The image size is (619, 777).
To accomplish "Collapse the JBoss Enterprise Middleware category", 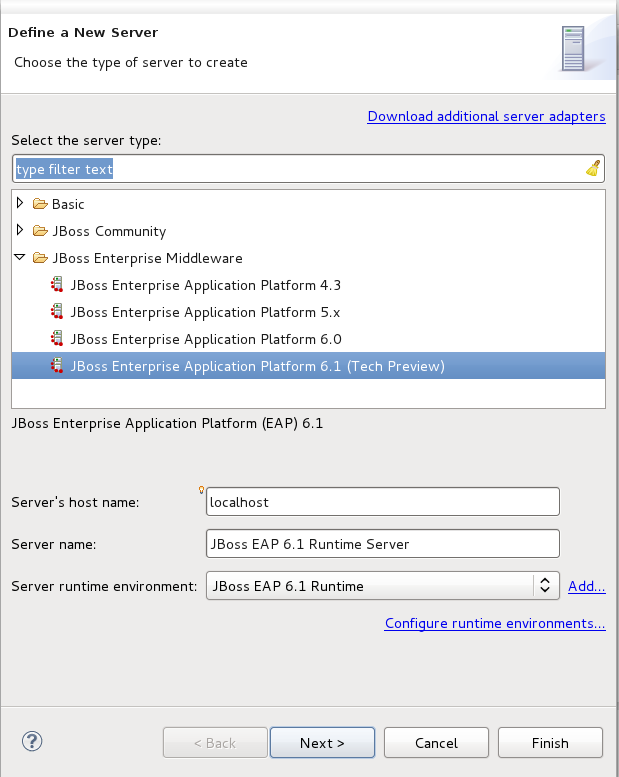I will click(x=20, y=258).
